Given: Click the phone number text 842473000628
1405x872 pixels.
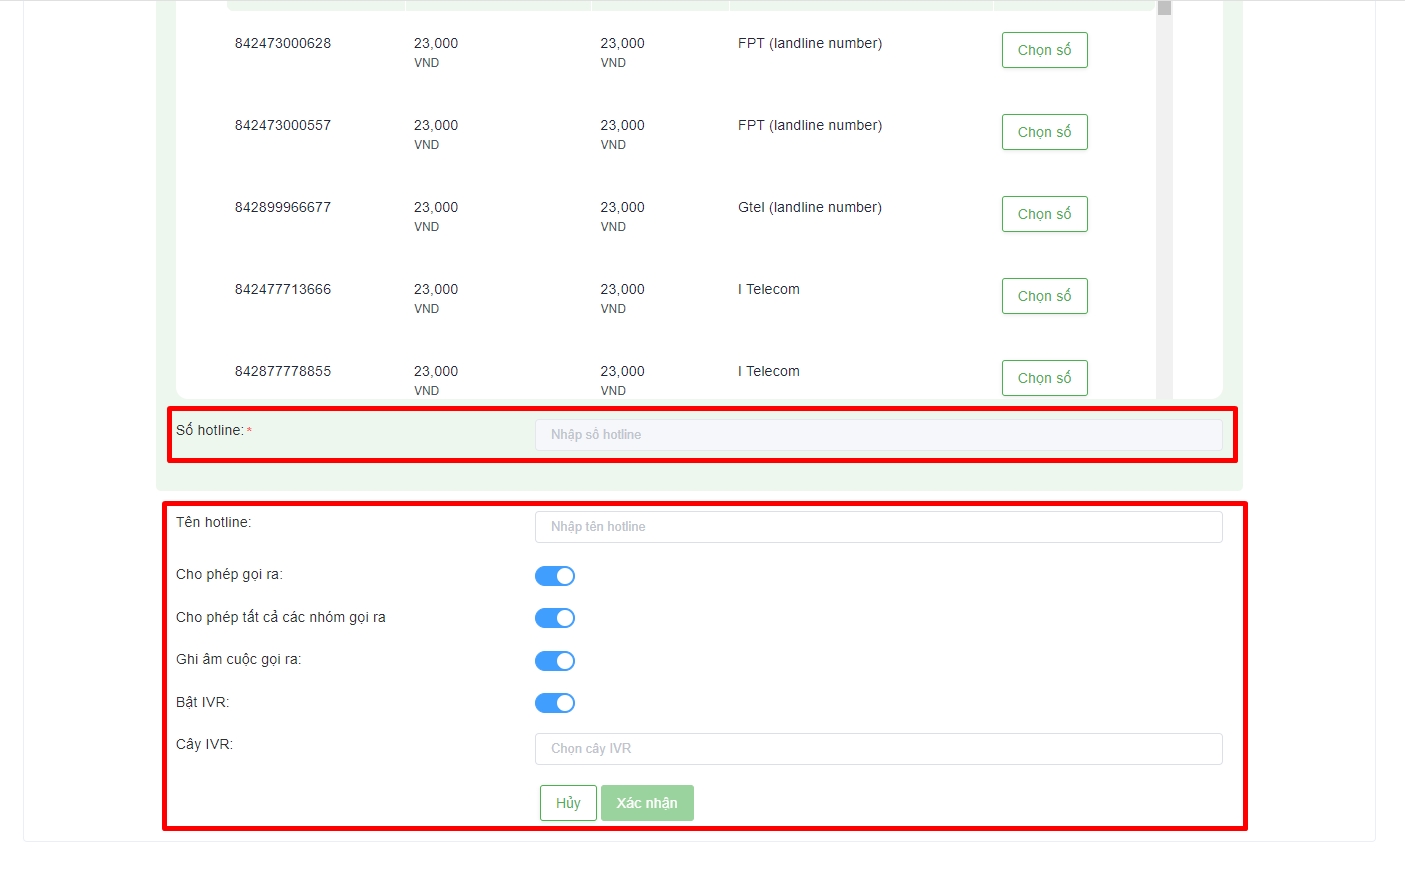Looking at the screenshot, I should tap(283, 44).
